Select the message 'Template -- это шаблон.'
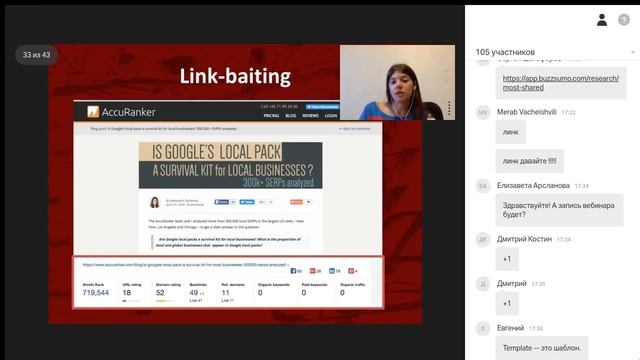This screenshot has height=360, width=640. (x=542, y=348)
